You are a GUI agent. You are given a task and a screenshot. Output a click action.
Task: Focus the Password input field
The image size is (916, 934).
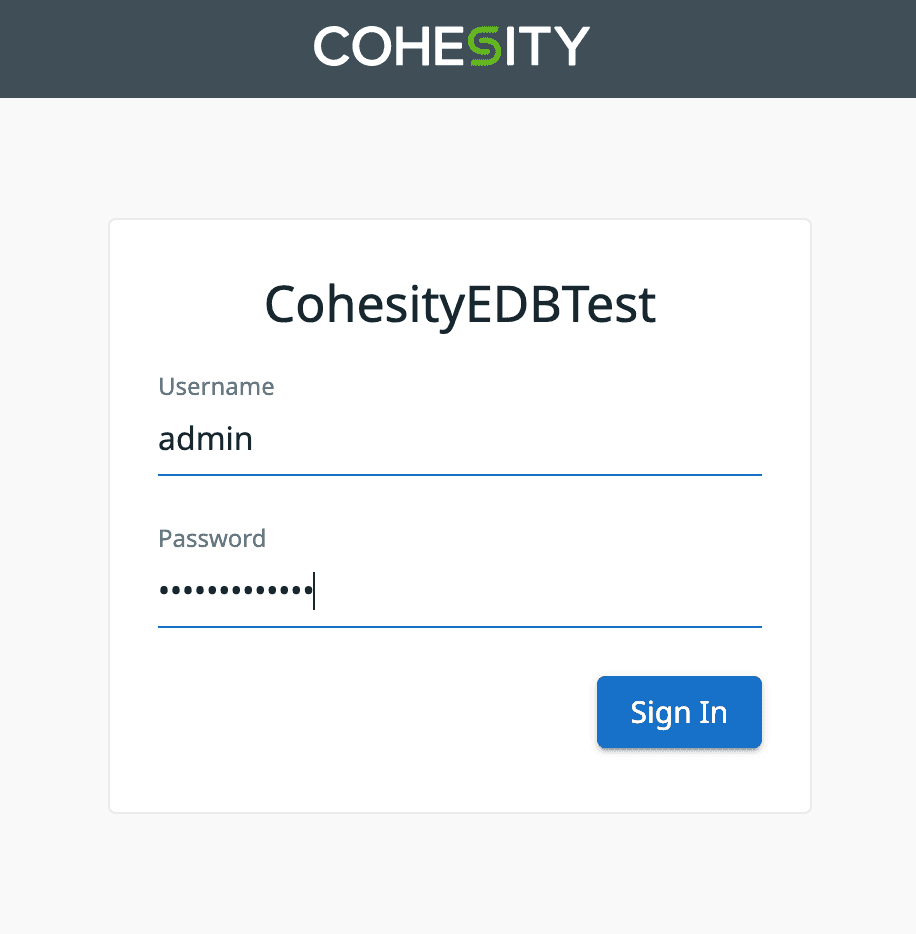click(459, 592)
